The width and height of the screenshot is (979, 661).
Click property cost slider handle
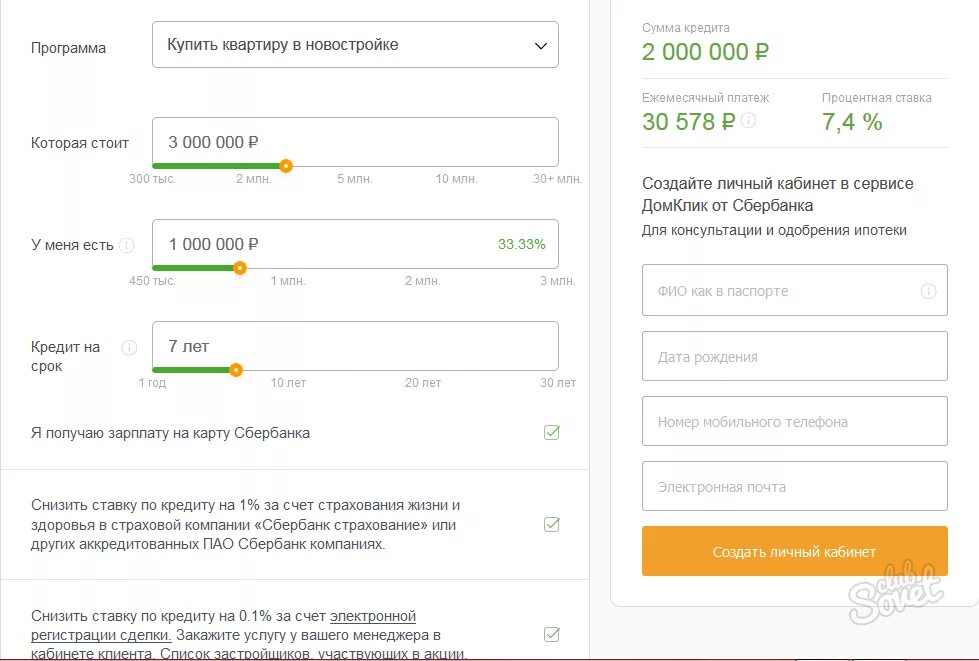point(286,166)
